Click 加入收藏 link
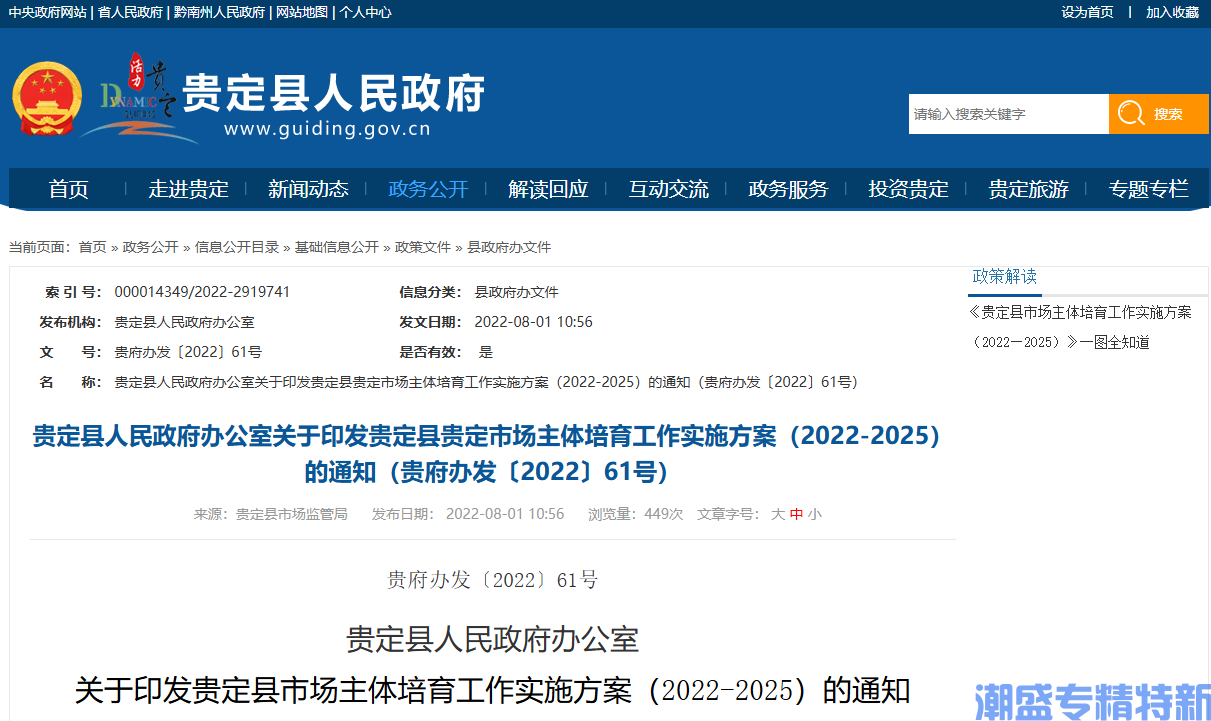 click(x=1172, y=12)
